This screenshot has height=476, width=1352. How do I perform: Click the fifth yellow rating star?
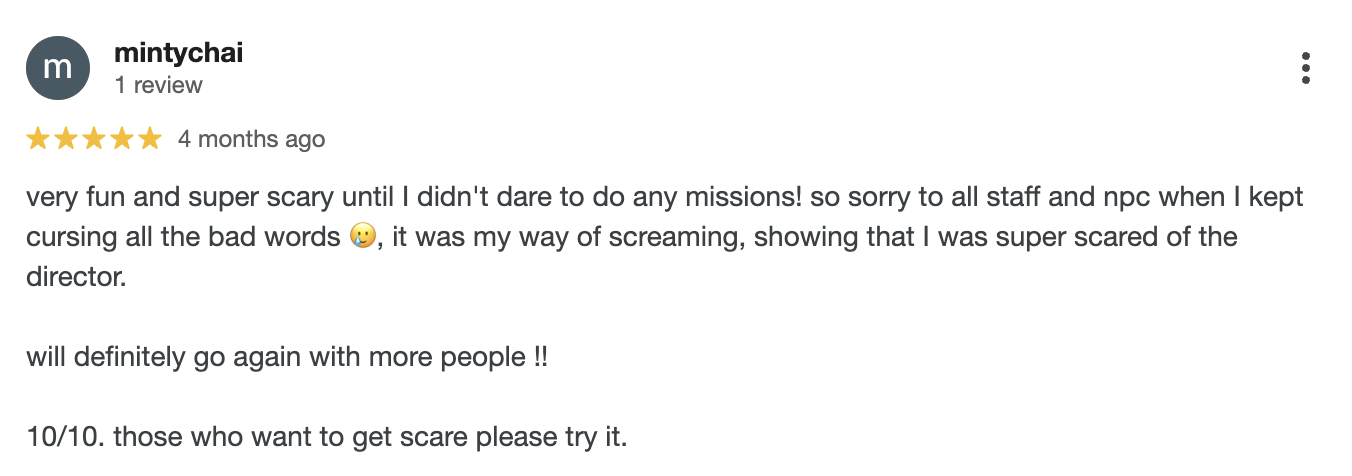tap(149, 139)
